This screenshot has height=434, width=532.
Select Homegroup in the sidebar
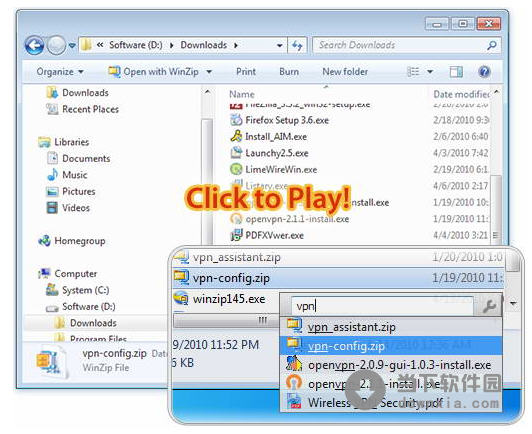coord(72,241)
